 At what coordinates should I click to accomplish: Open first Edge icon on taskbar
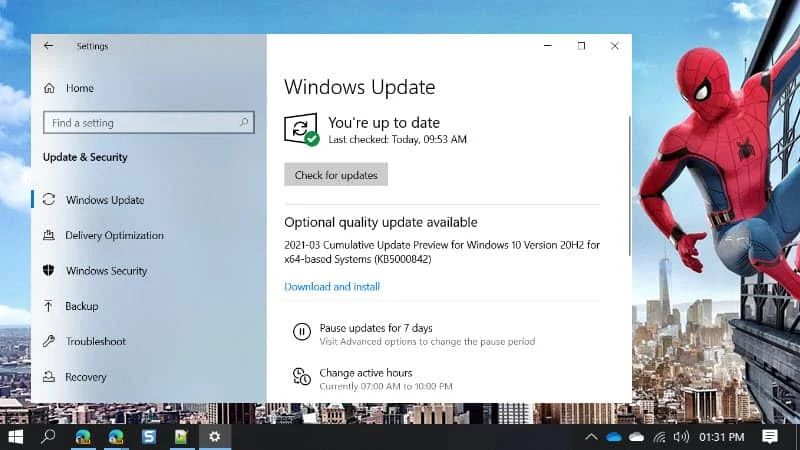point(83,437)
